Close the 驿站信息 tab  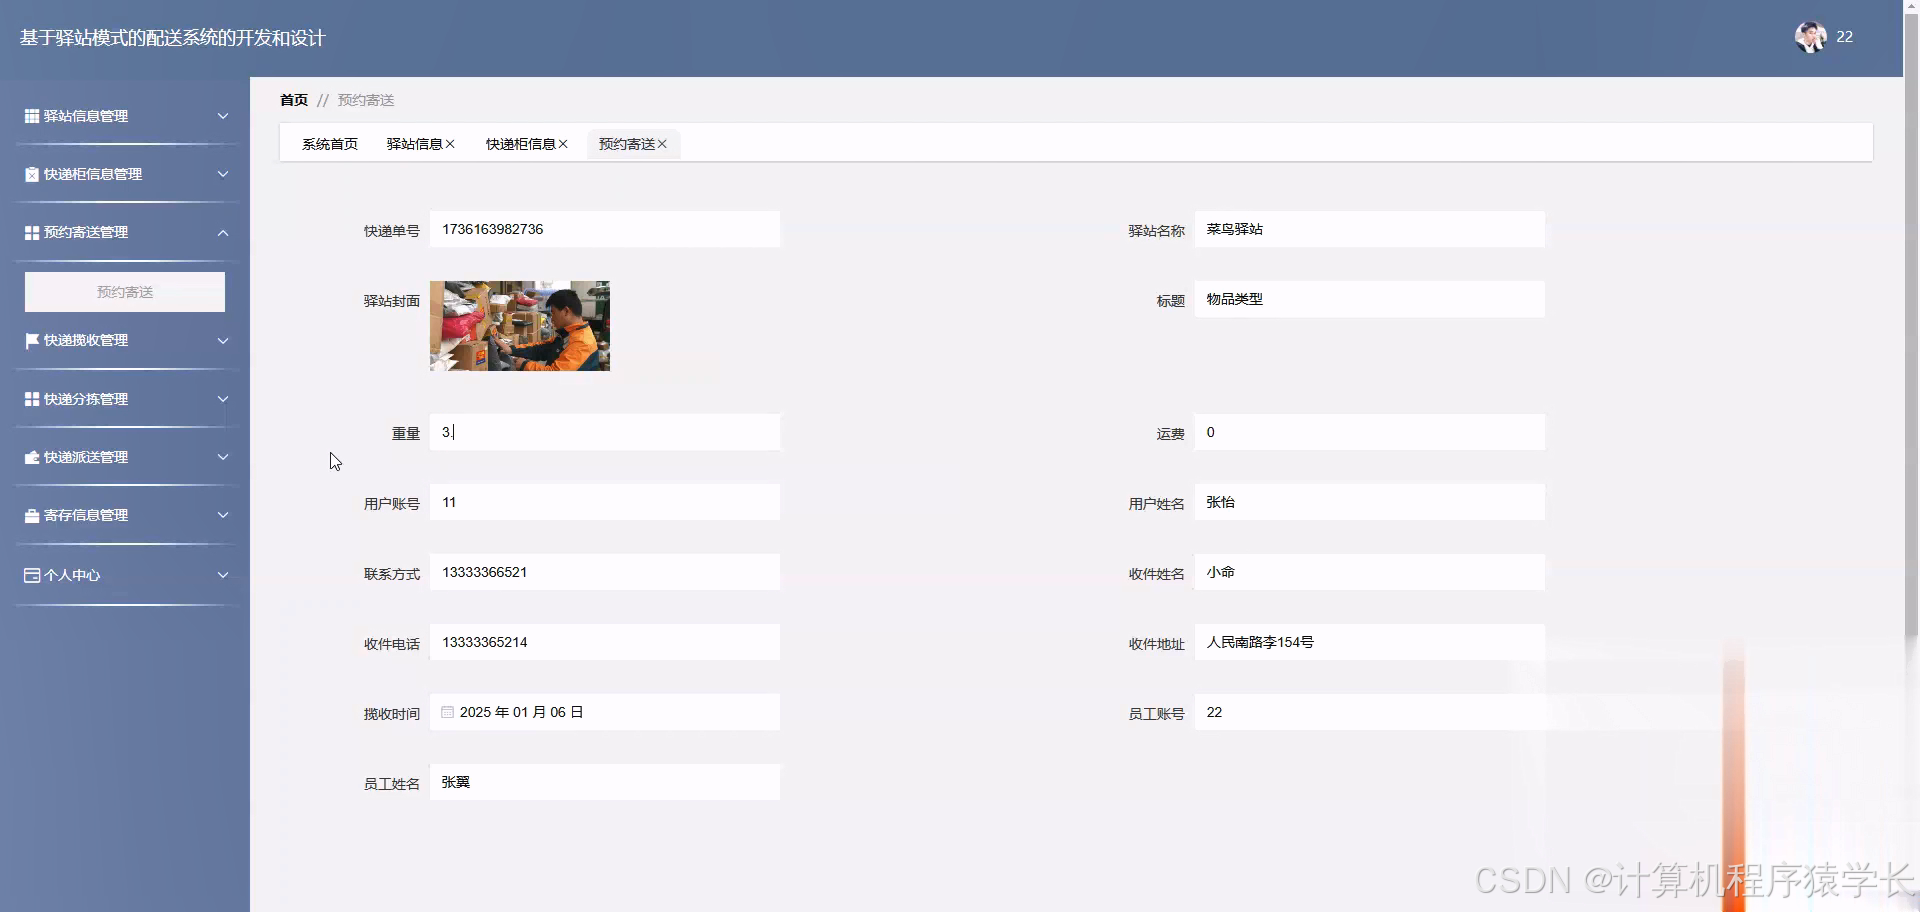tap(450, 144)
